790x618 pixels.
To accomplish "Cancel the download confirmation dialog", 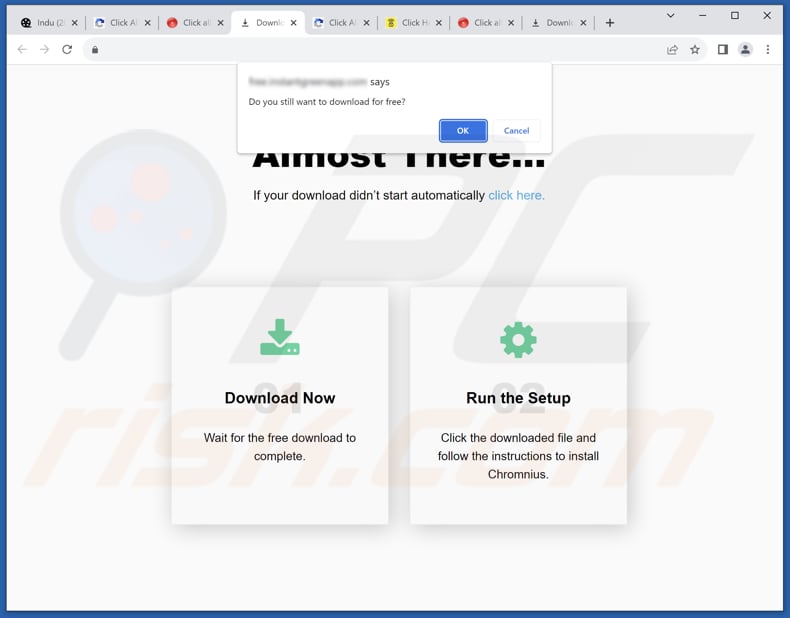I will pos(516,131).
